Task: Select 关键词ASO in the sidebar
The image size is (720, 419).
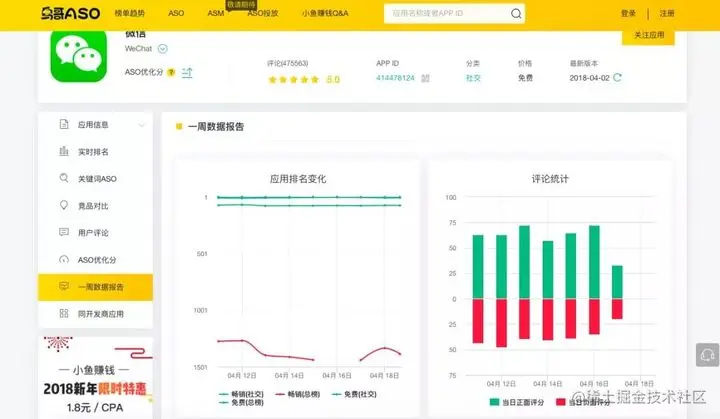Action: click(x=96, y=179)
